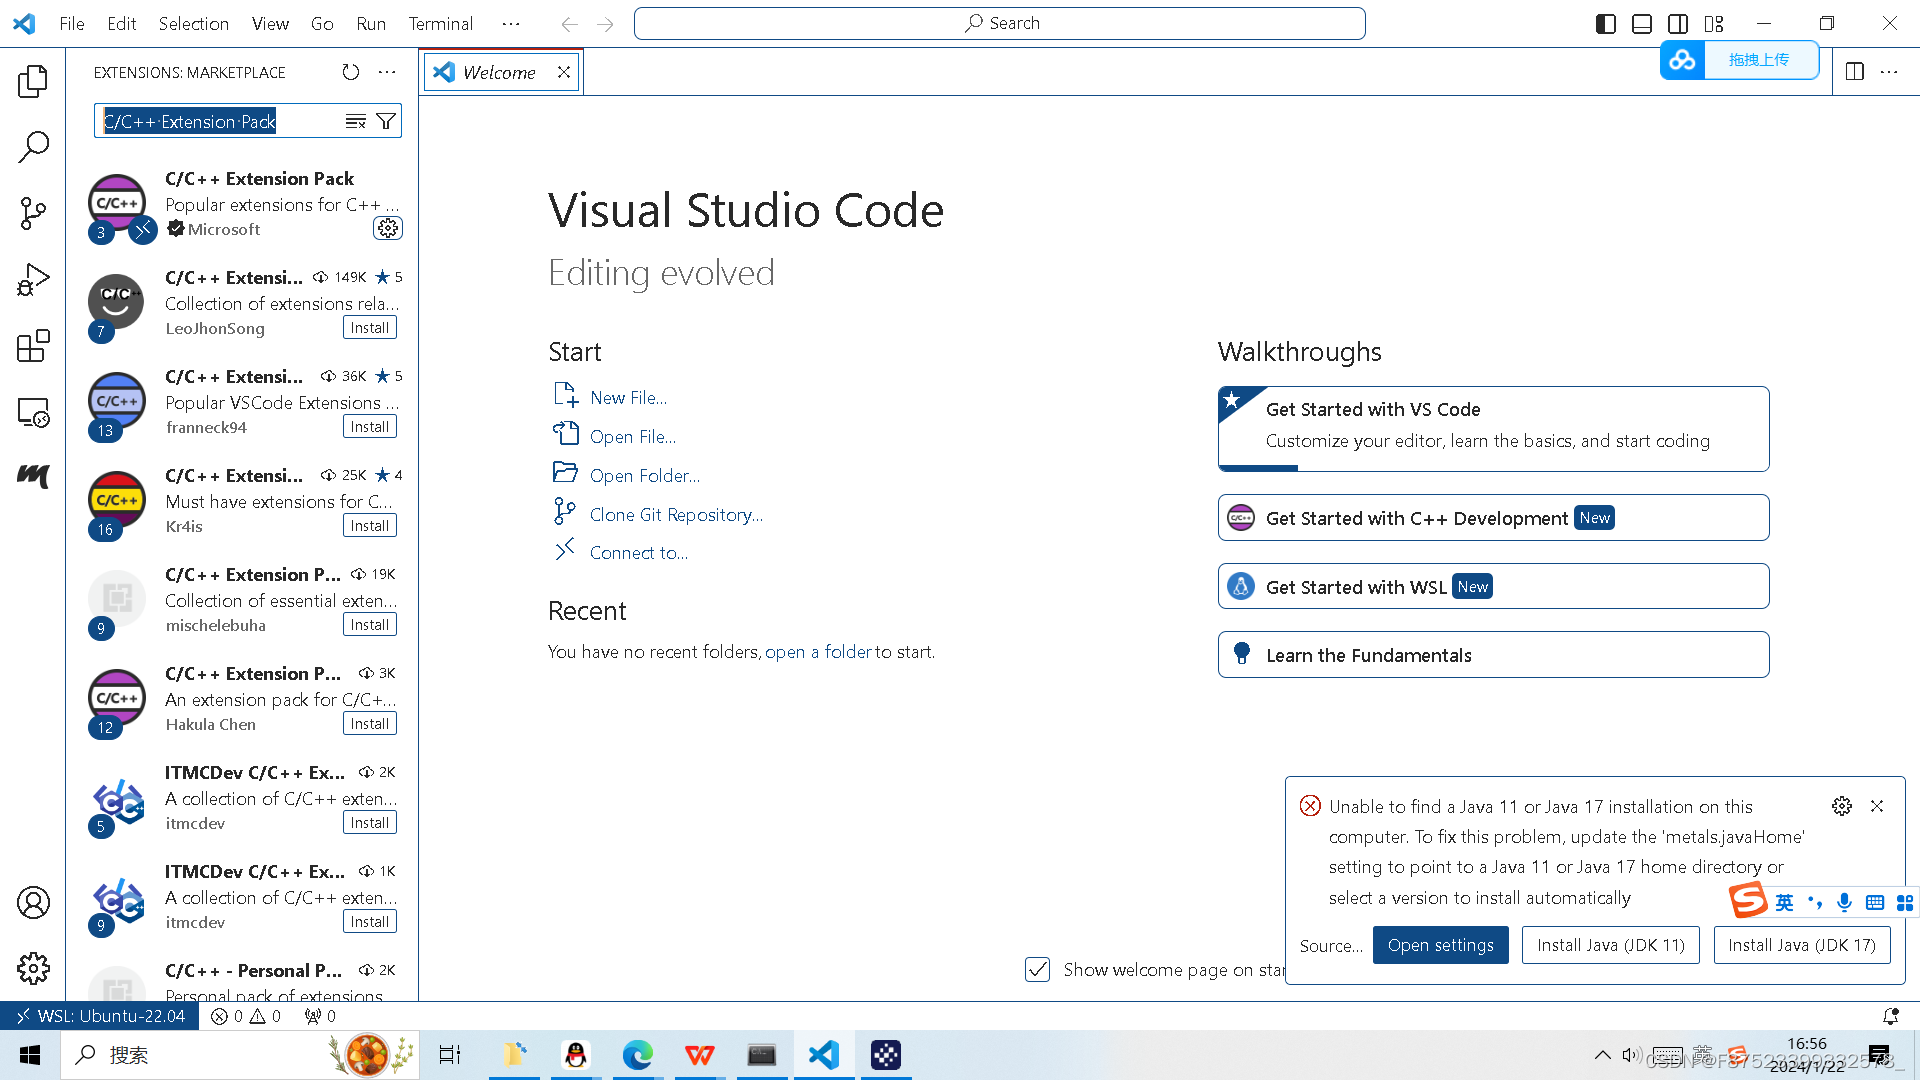
Task: Click the Extensions filter icon
Action: (386, 120)
